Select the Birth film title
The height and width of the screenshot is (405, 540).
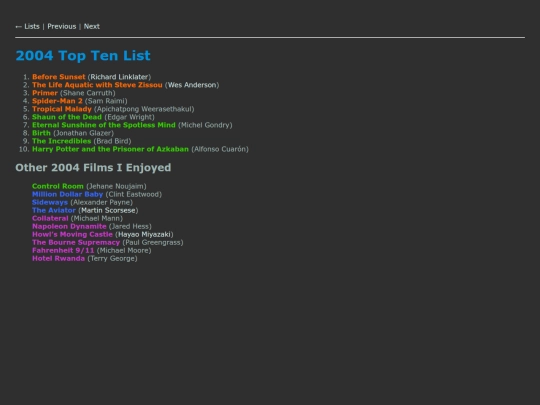[41, 133]
